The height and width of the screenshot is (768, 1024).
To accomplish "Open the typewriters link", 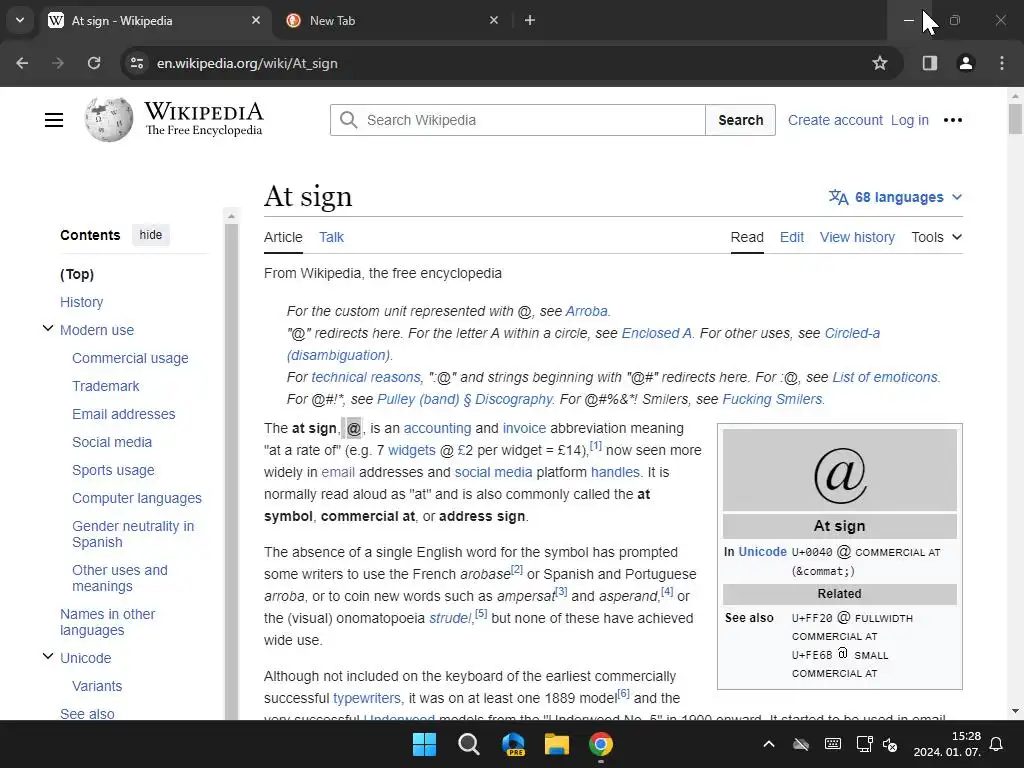I will coord(368,698).
